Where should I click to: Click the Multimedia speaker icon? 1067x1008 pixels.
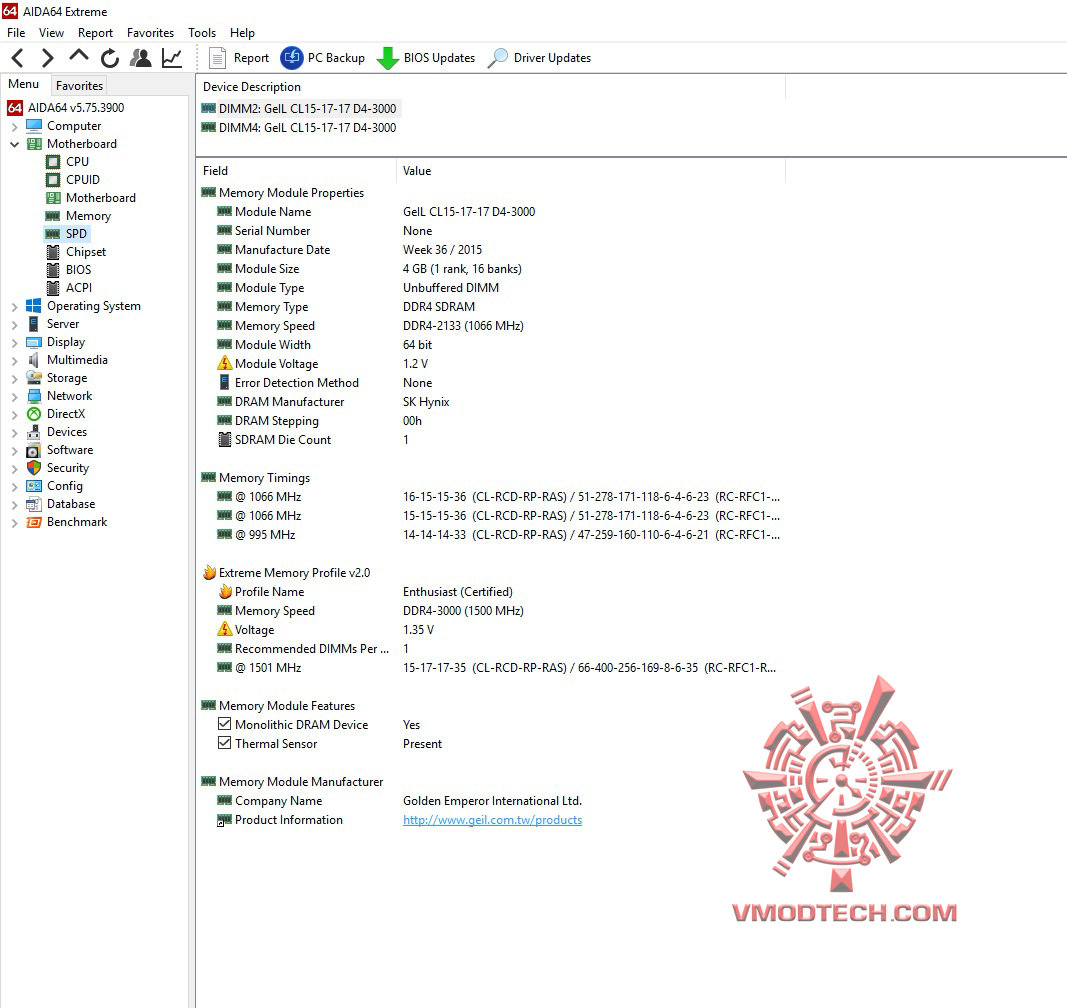(34, 360)
